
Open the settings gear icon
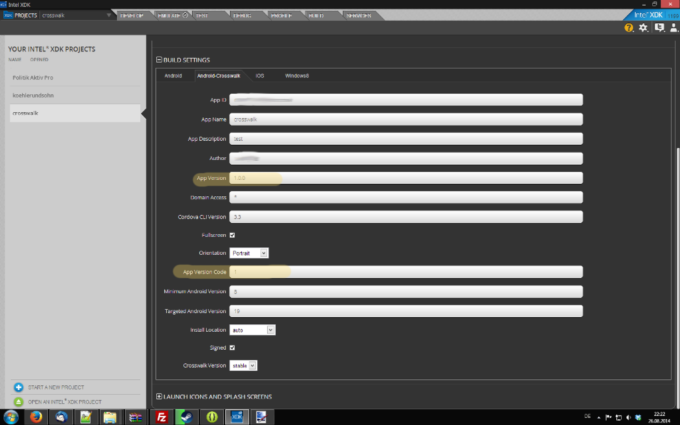tap(643, 28)
